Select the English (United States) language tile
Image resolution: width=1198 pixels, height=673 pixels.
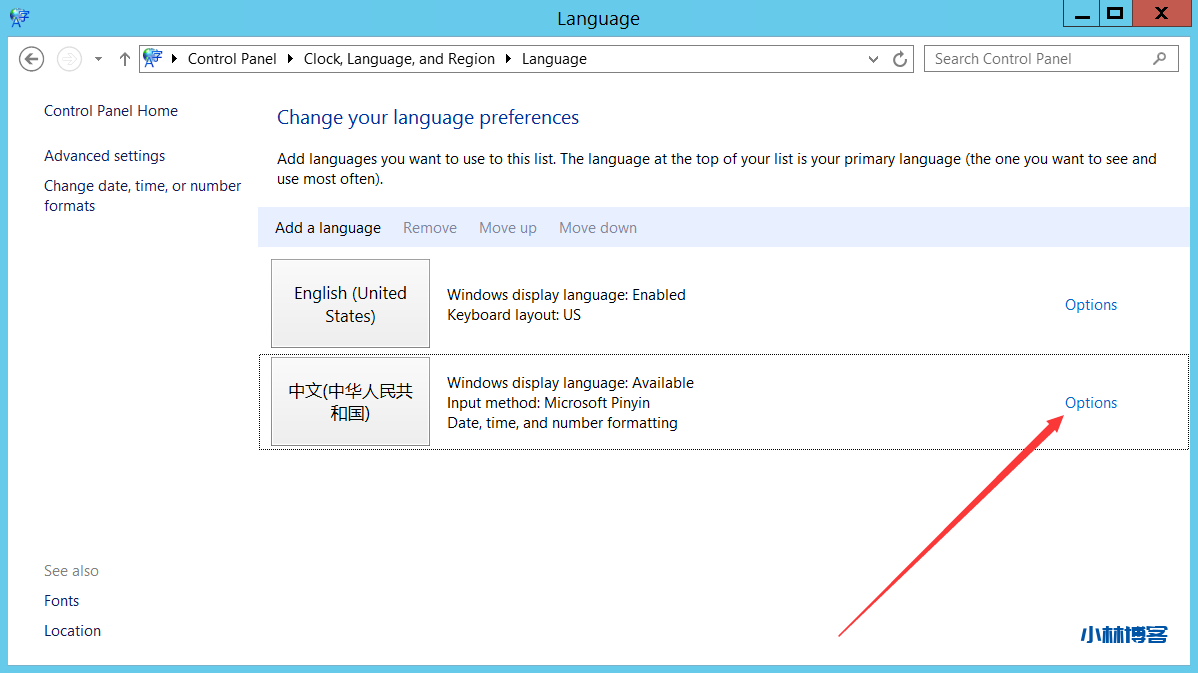coord(350,304)
